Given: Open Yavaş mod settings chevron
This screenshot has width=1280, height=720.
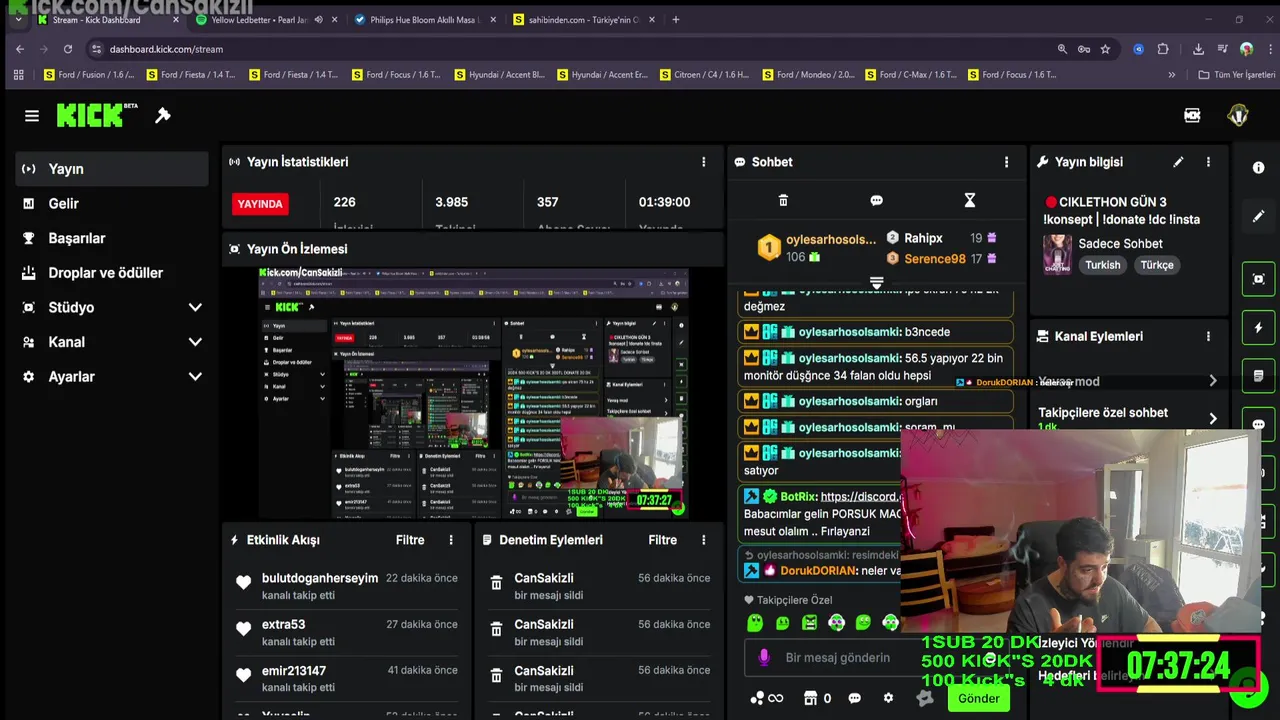Looking at the screenshot, I should point(1212,381).
